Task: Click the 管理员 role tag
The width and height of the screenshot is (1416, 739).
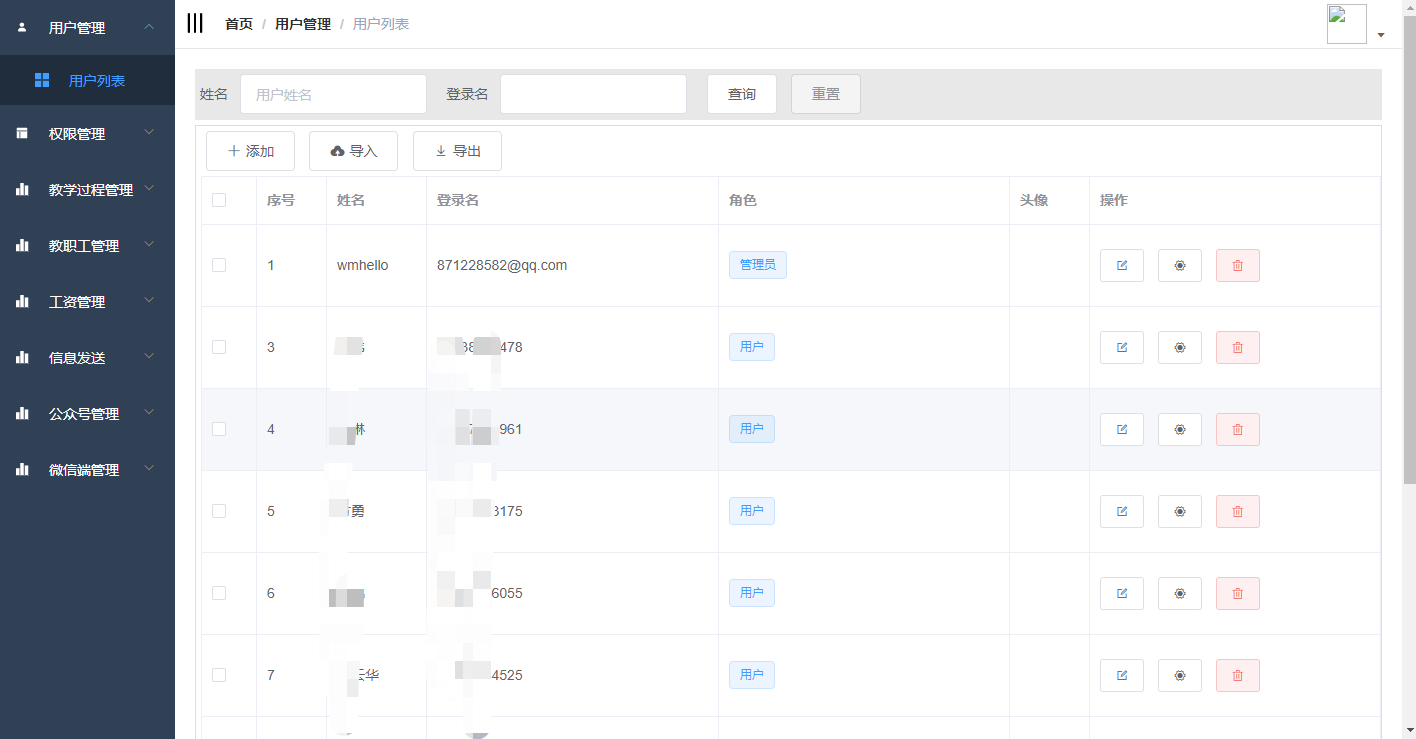Action: click(x=757, y=265)
